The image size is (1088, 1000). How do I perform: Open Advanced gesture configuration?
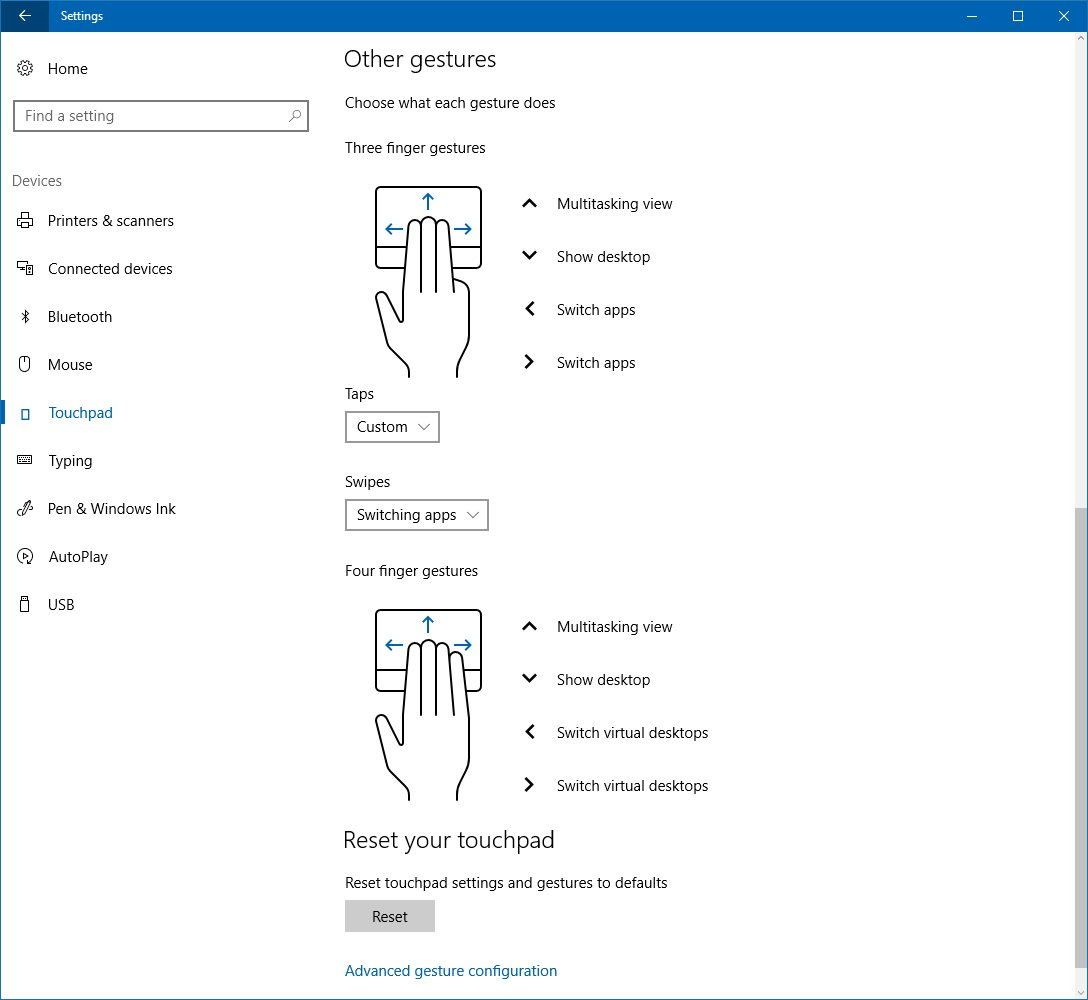pyautogui.click(x=450, y=970)
